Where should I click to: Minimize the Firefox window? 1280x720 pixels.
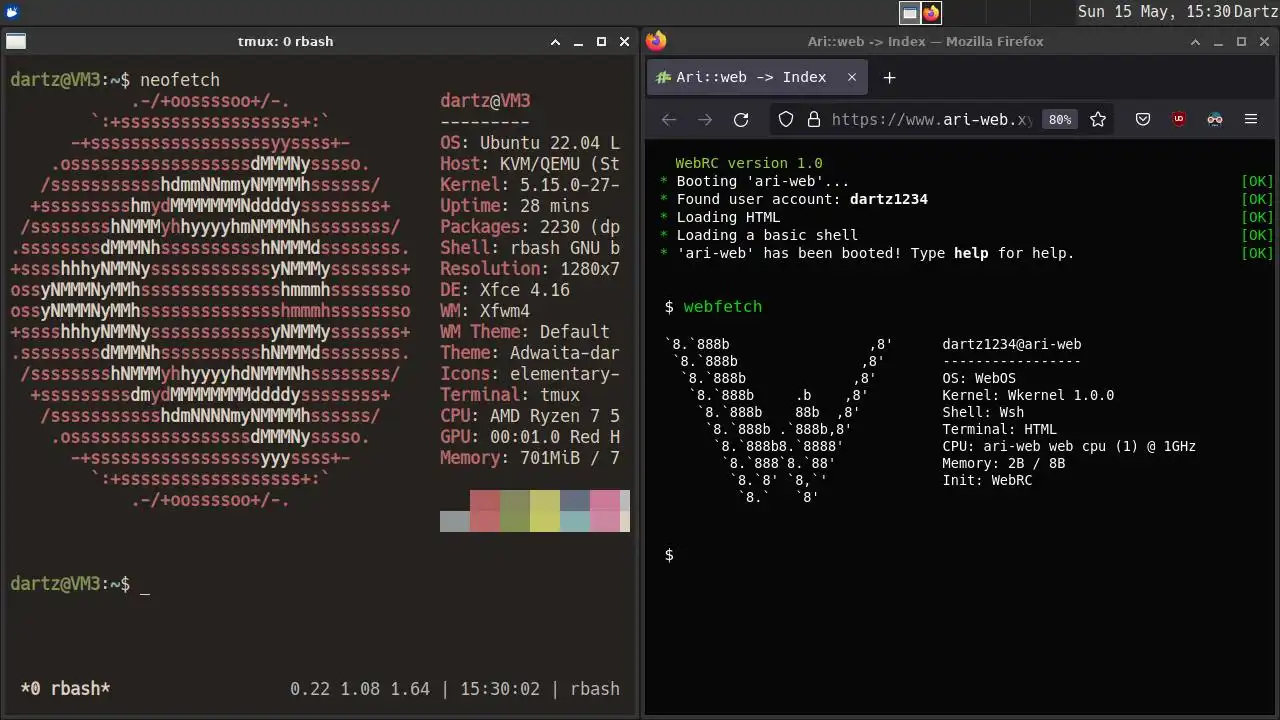click(x=1218, y=42)
